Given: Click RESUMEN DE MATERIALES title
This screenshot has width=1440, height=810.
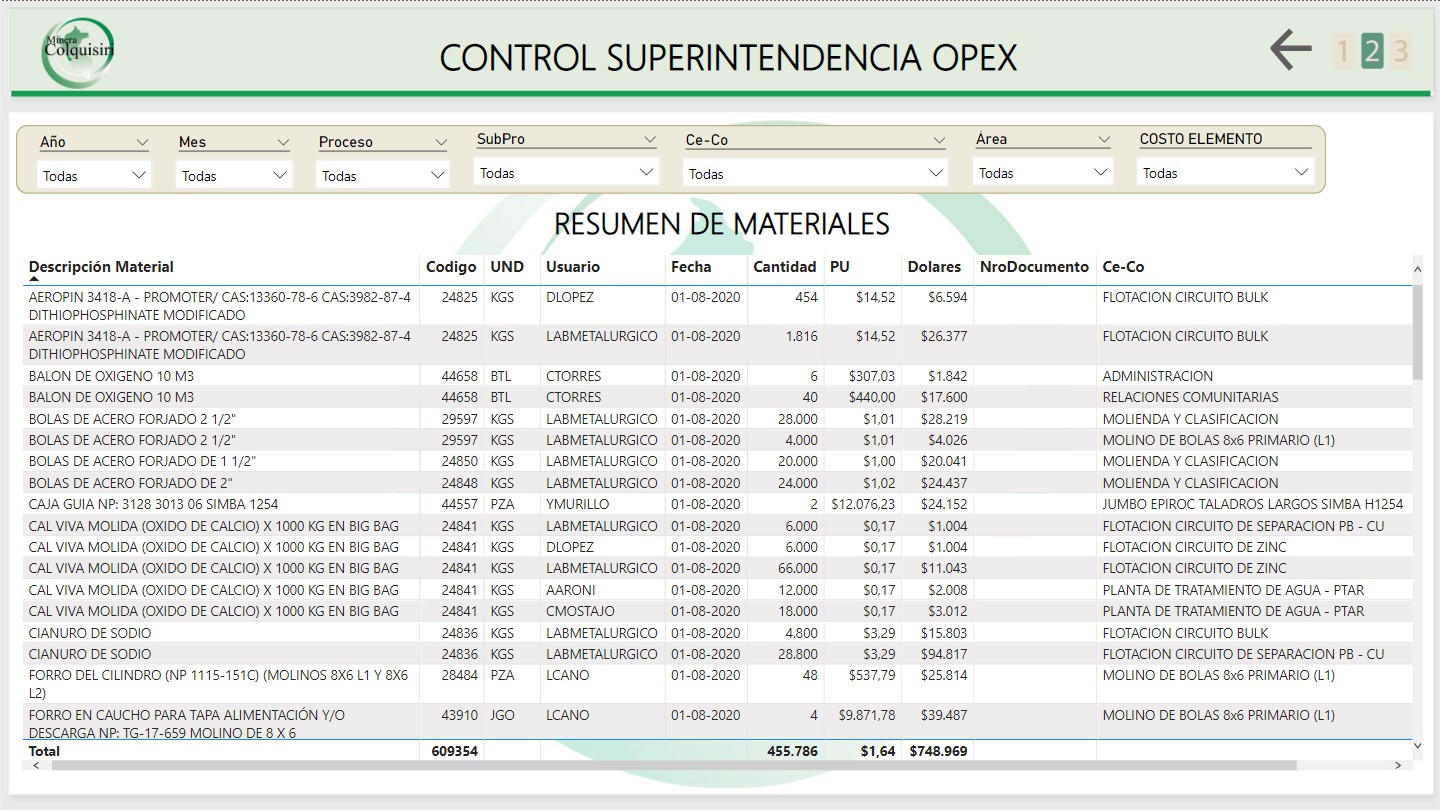Looking at the screenshot, I should (722, 224).
